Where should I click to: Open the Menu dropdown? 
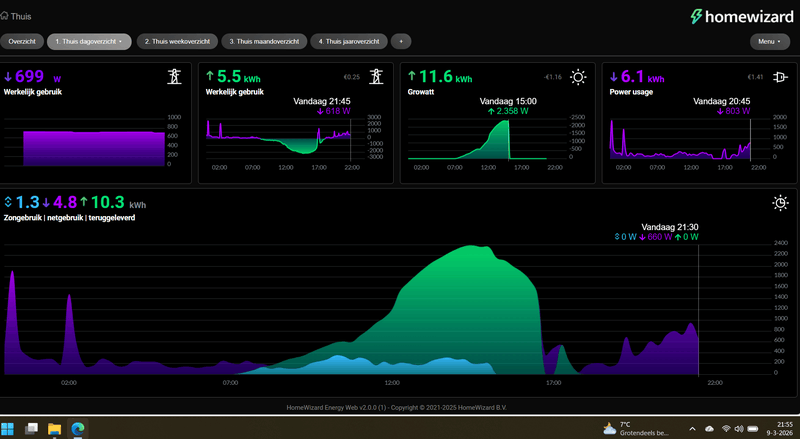769,42
